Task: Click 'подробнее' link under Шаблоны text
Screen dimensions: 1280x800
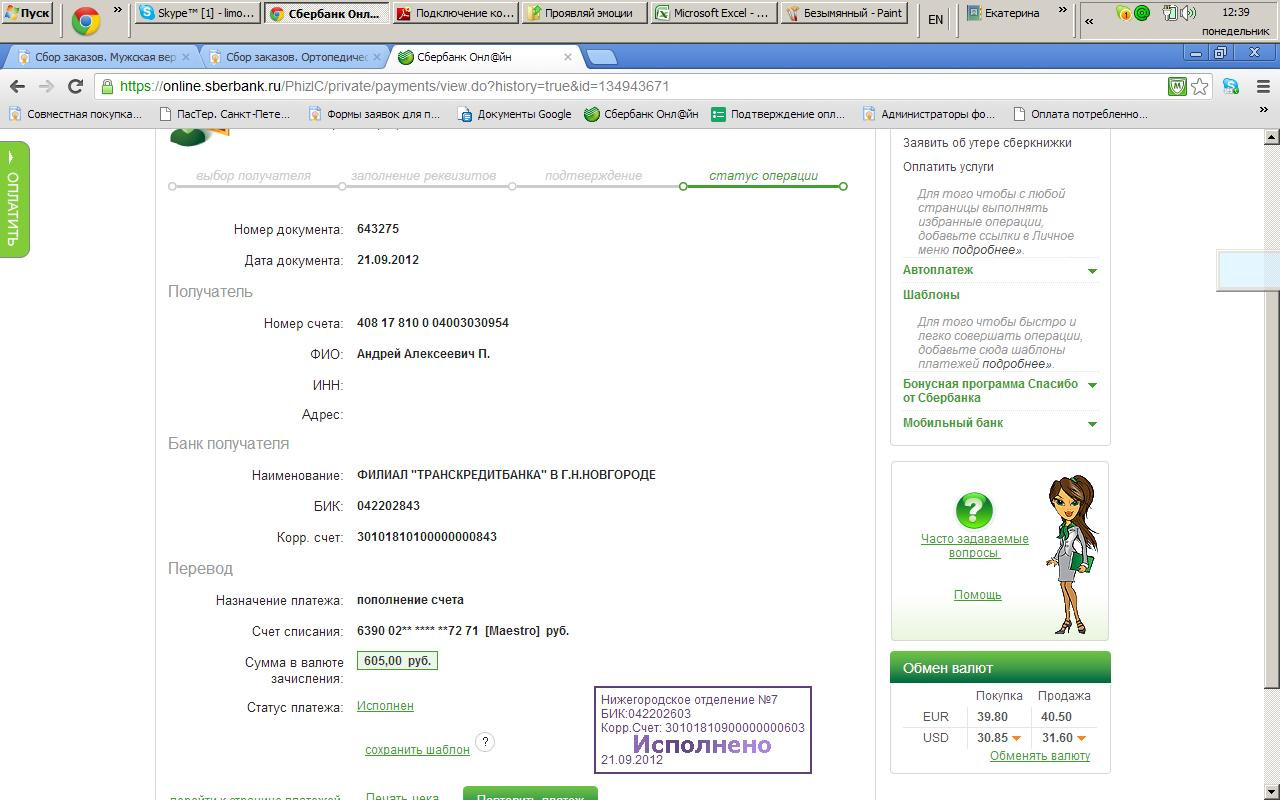Action: click(1016, 364)
